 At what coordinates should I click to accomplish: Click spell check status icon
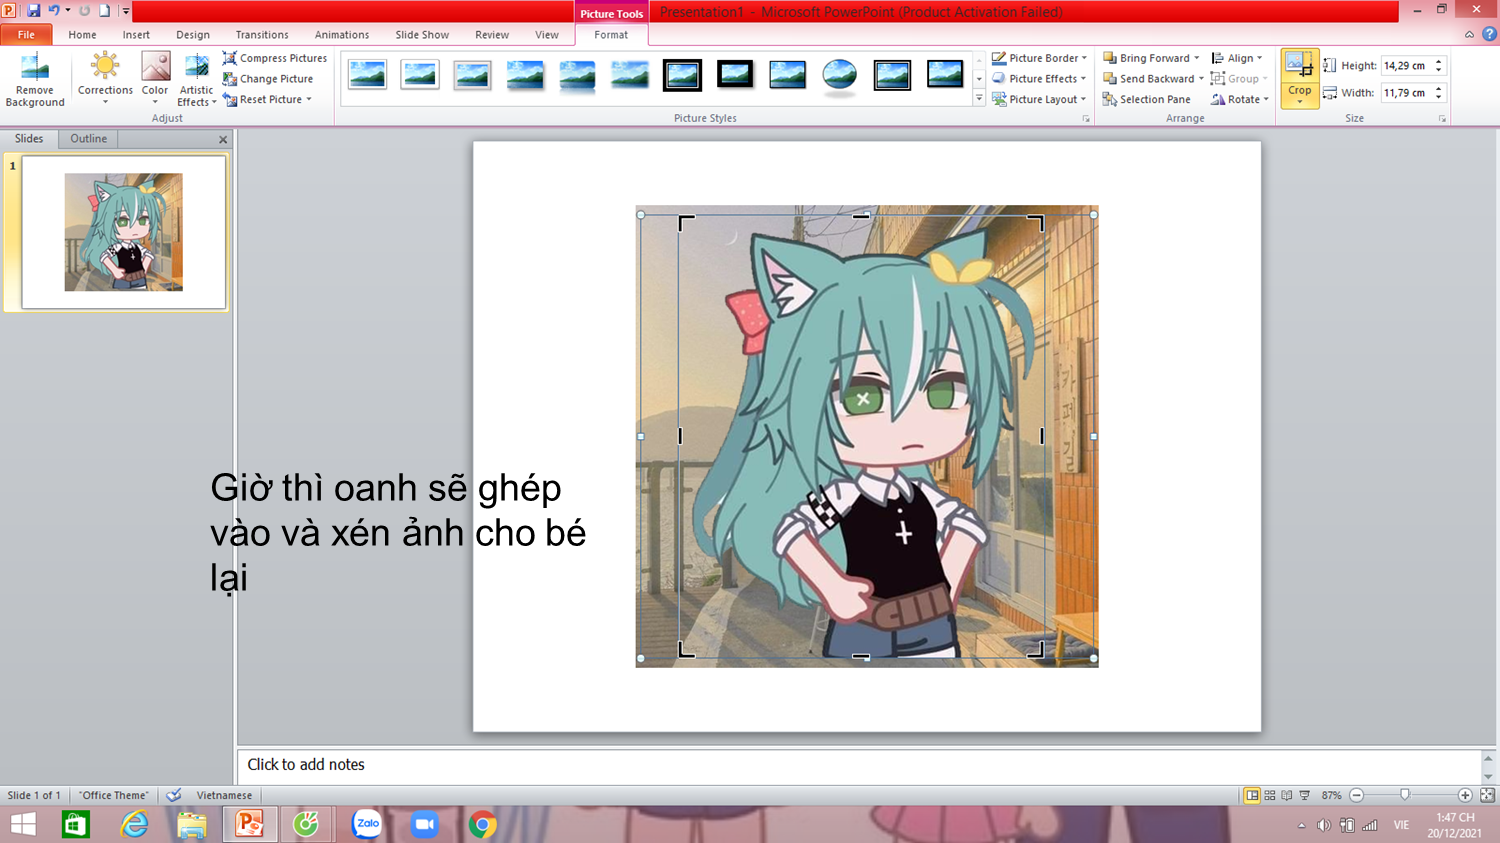[174, 796]
